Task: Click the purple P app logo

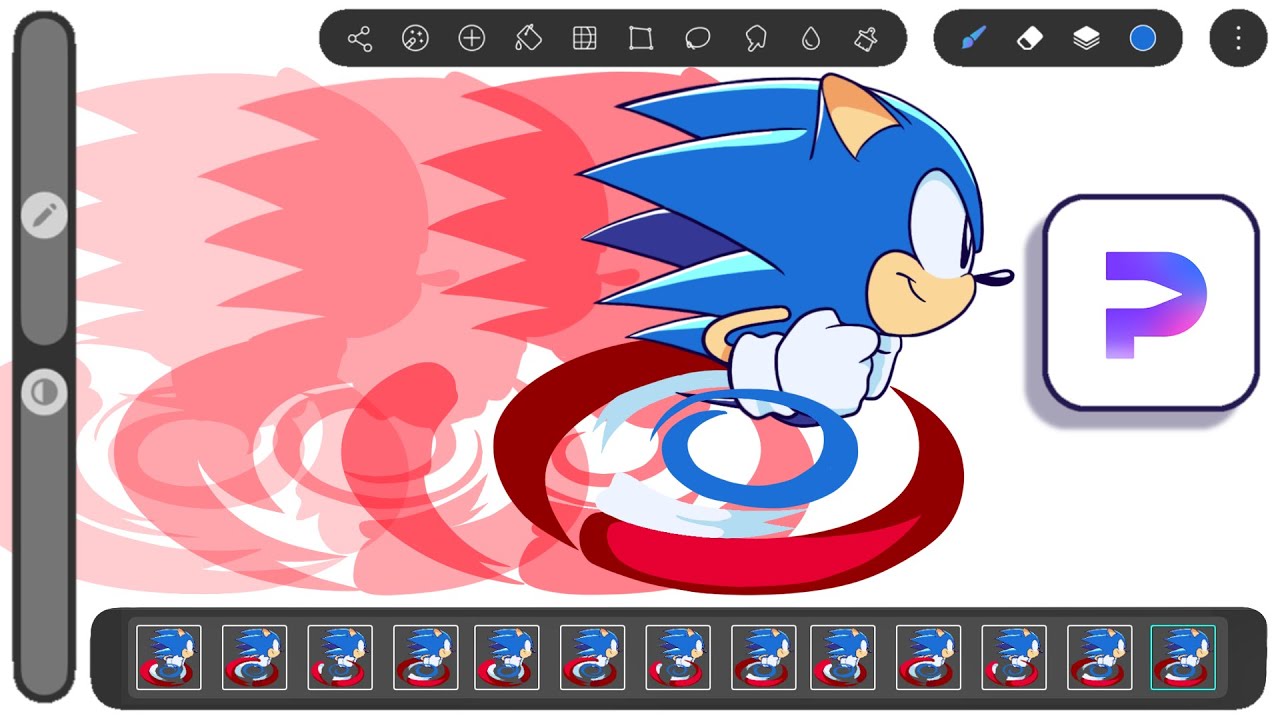Action: pyautogui.click(x=1152, y=303)
